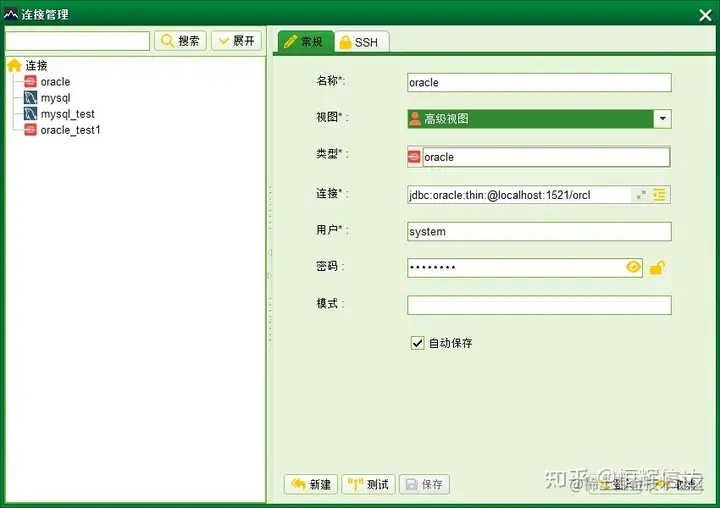
Task: Click the 用户 field containing system
Action: (539, 231)
